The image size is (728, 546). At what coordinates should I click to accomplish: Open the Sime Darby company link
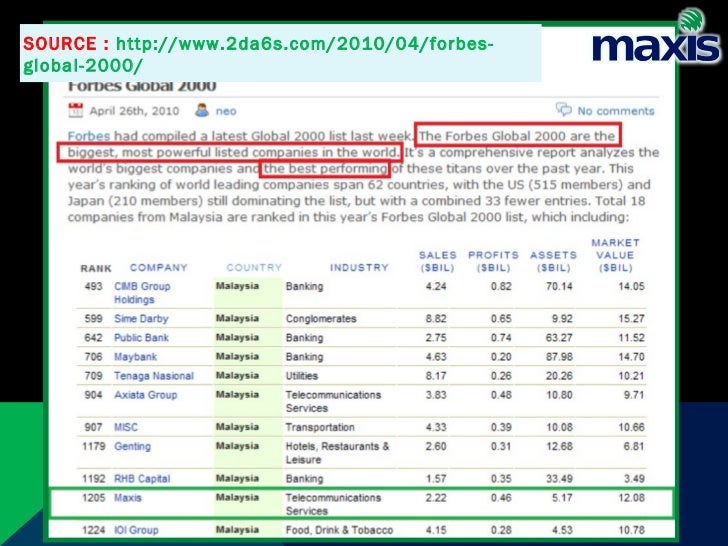pos(141,318)
